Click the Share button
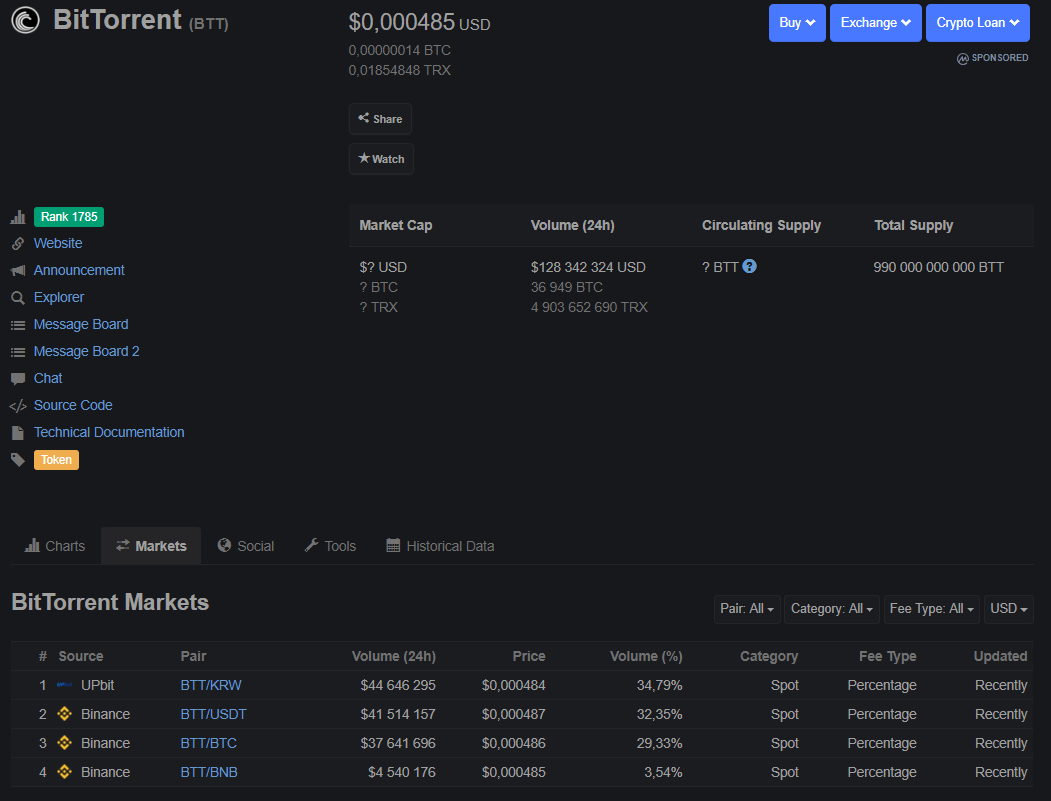Viewport: 1051px width, 801px height. 380,118
